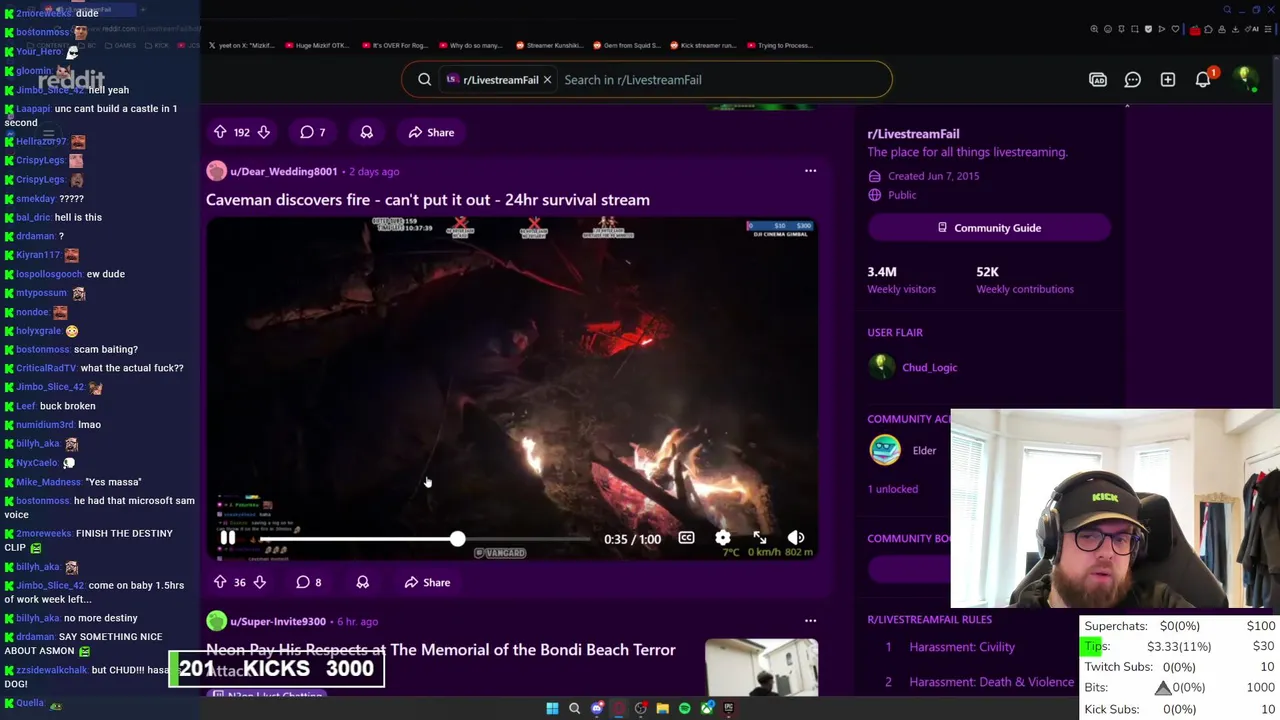Open Epic Games launcher from the taskbar
The width and height of the screenshot is (1280, 720).
(x=729, y=708)
